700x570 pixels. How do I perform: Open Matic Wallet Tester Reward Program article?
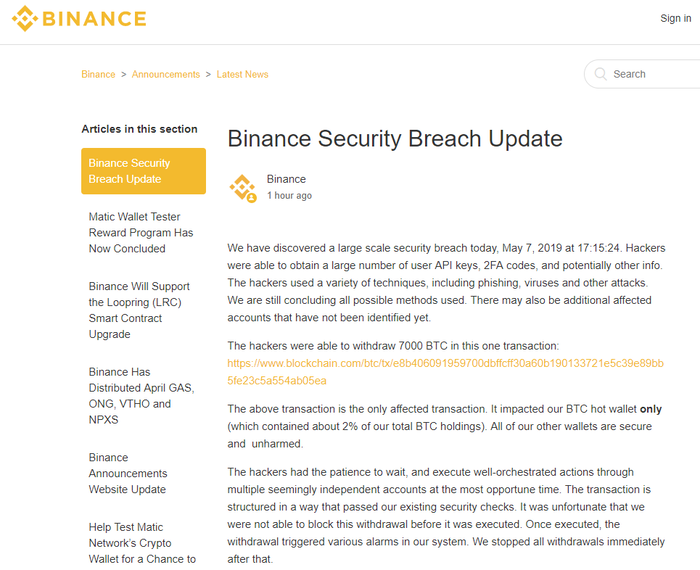pyautogui.click(x=141, y=233)
